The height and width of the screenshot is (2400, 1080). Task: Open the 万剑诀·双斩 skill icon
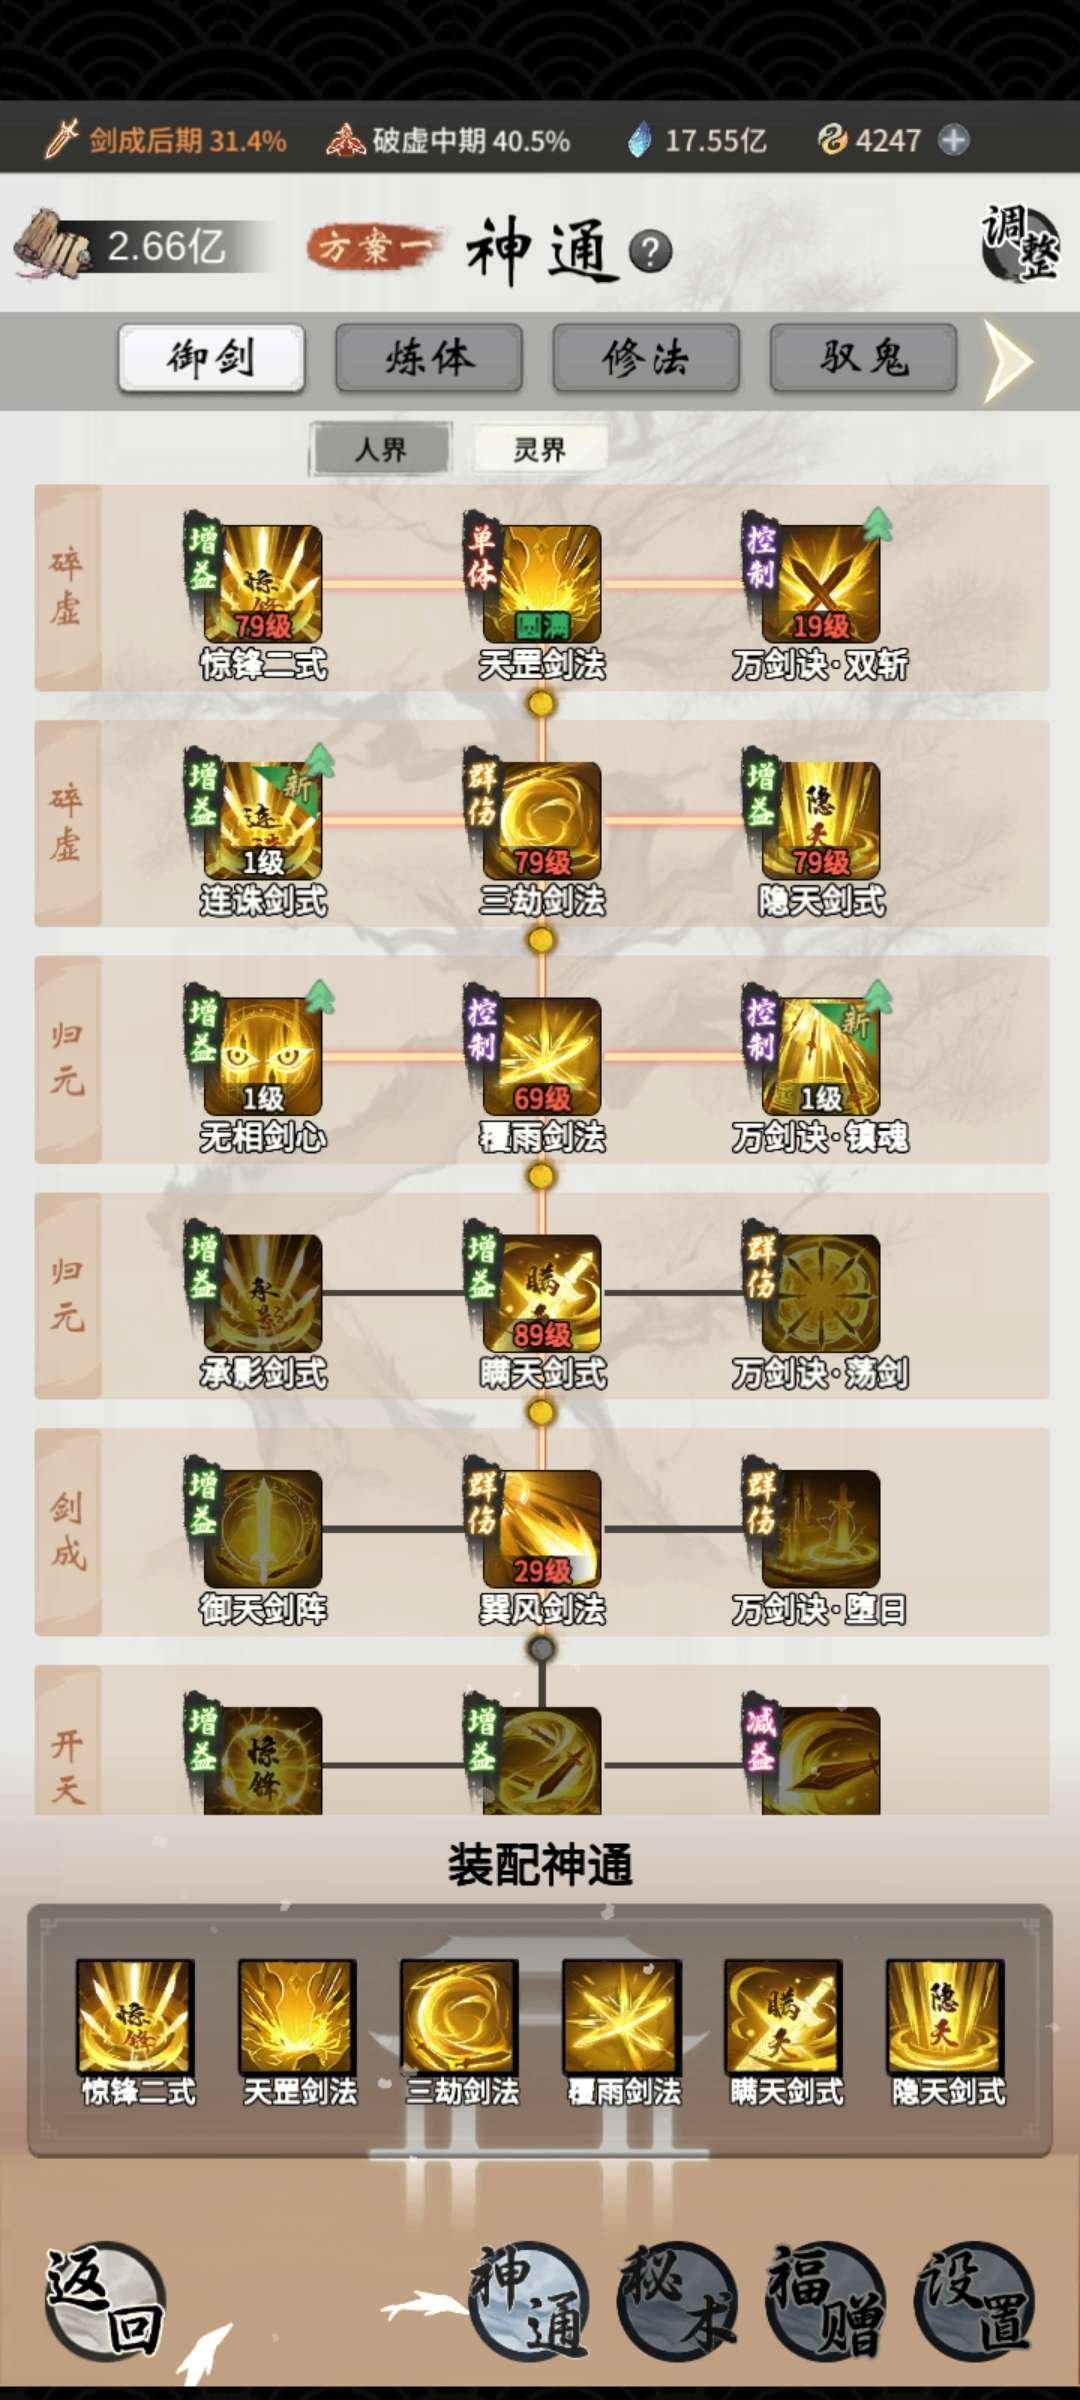click(x=821, y=584)
